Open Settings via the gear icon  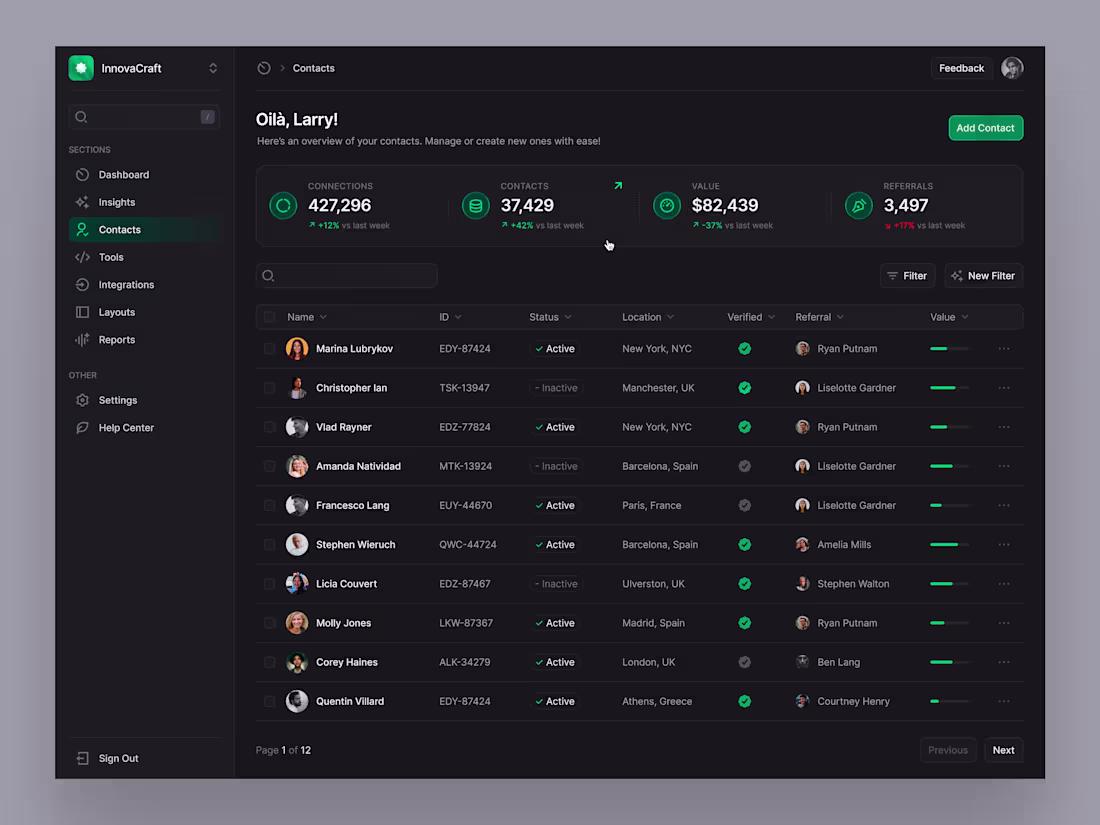[83, 400]
